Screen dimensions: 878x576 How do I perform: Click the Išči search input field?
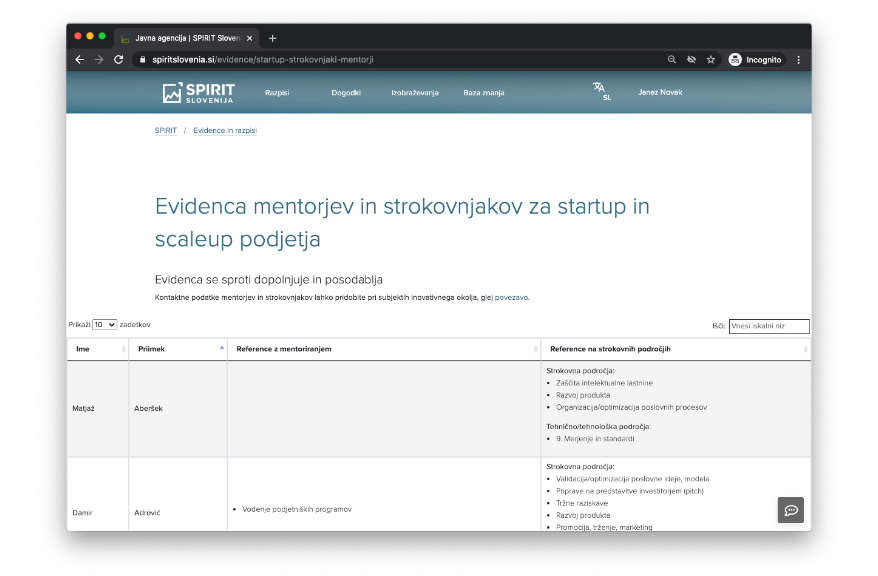click(768, 326)
